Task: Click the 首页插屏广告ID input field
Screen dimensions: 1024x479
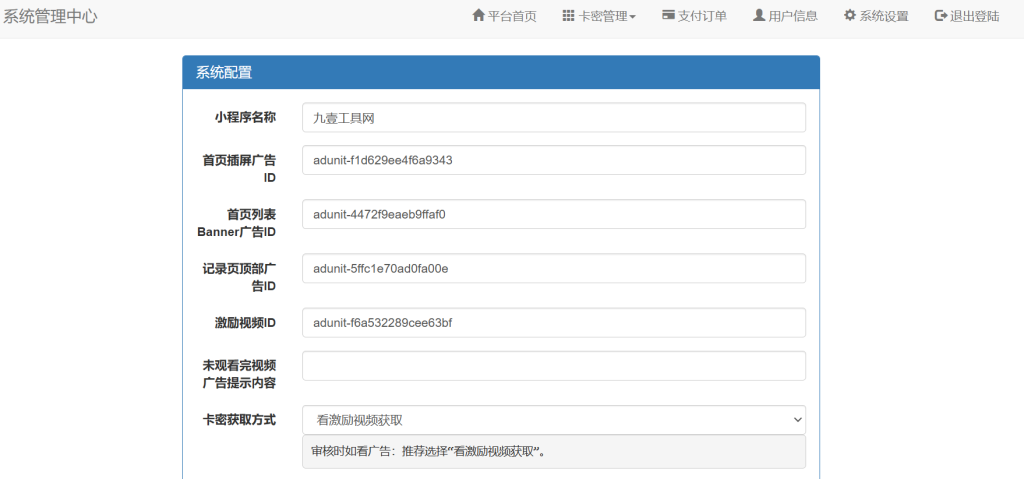Action: click(x=553, y=160)
